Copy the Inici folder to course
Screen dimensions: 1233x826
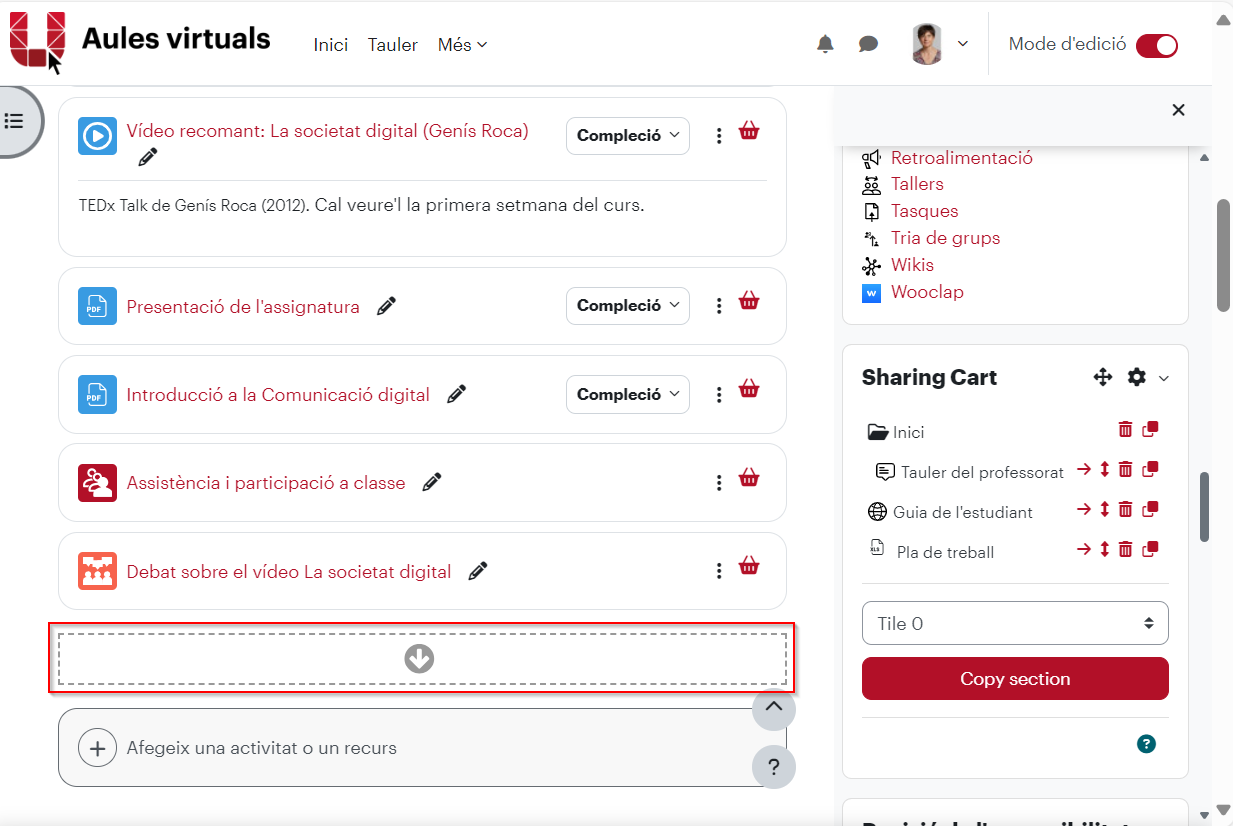click(1150, 429)
